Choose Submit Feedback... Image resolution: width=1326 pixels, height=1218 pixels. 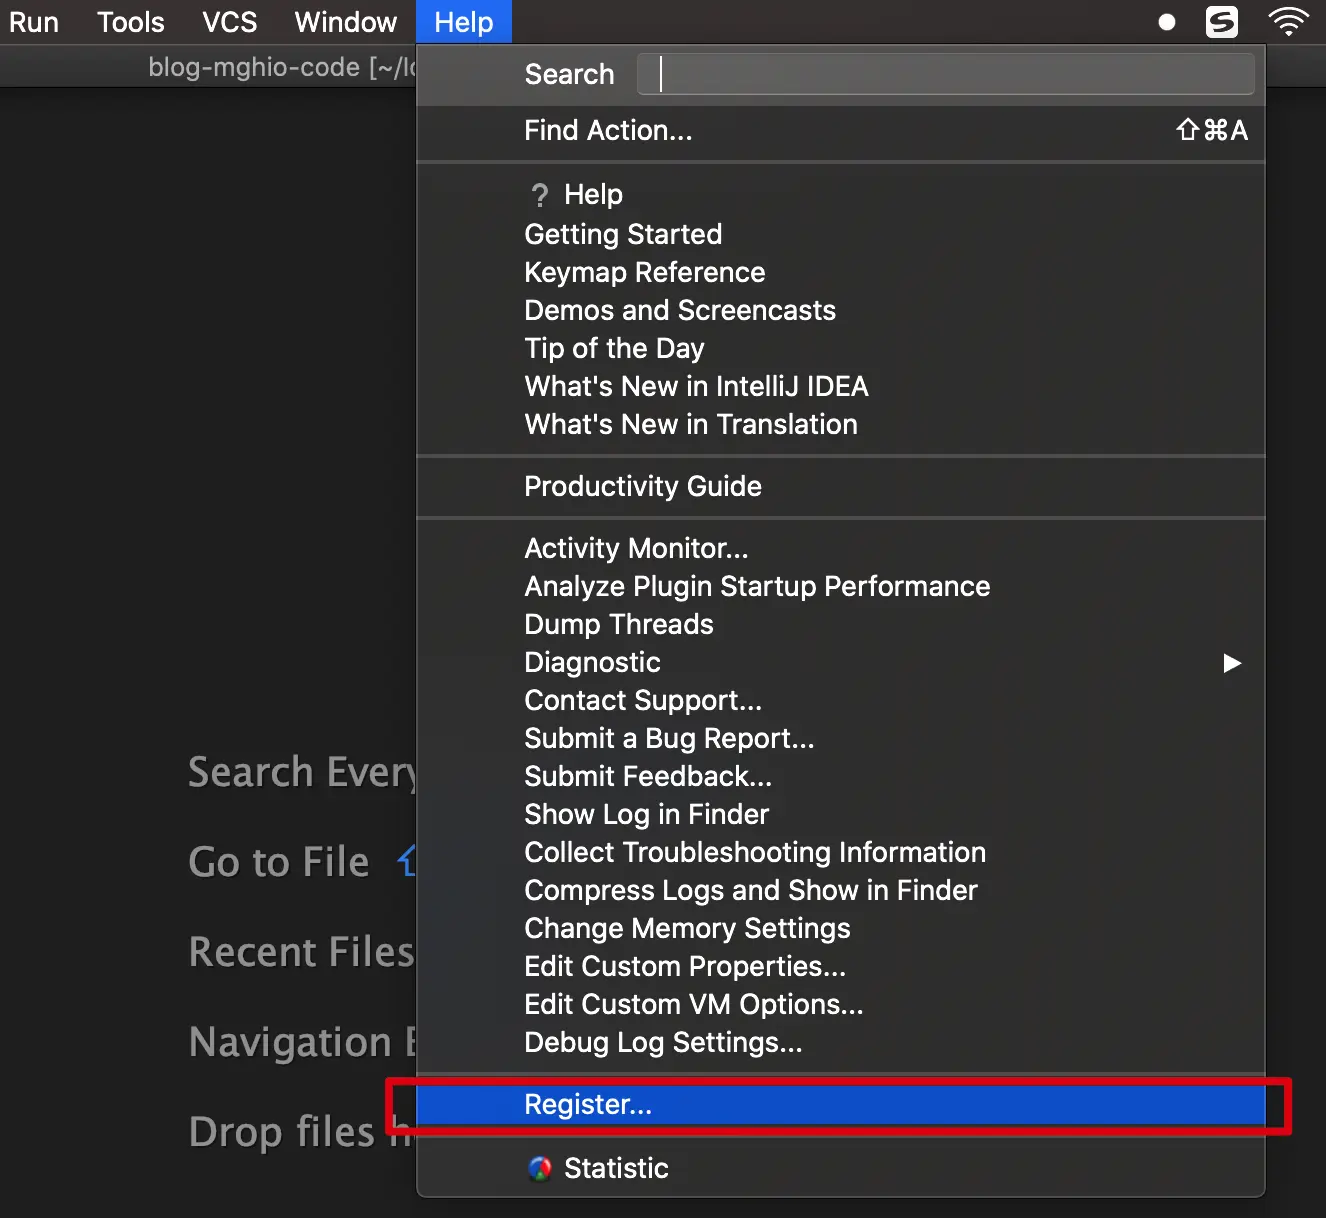click(x=841, y=776)
